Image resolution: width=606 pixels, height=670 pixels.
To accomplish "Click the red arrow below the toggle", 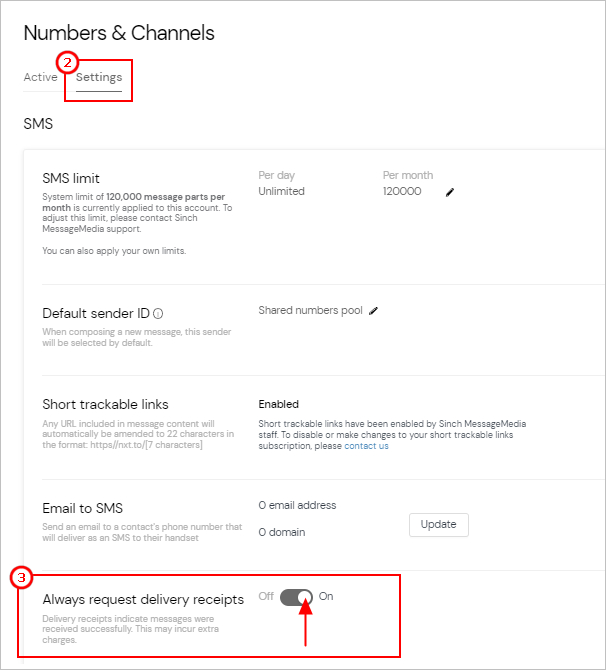I will click(304, 625).
